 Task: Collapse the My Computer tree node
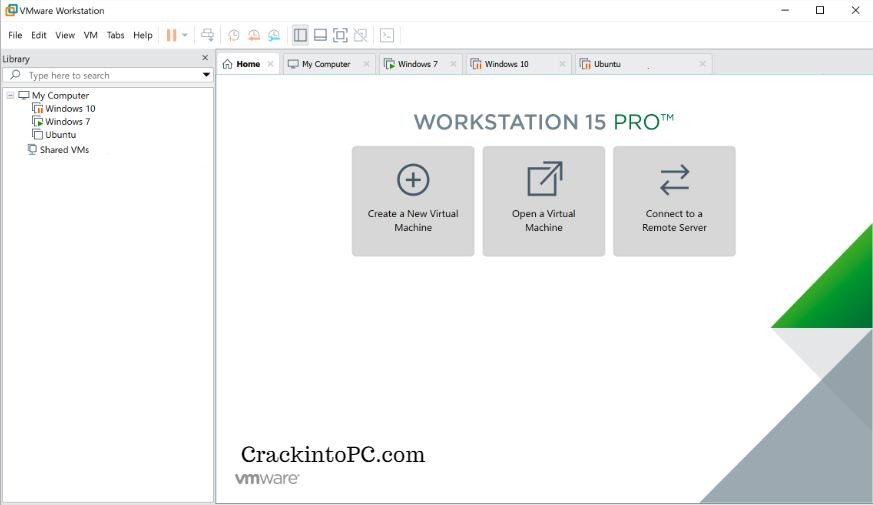[x=10, y=95]
